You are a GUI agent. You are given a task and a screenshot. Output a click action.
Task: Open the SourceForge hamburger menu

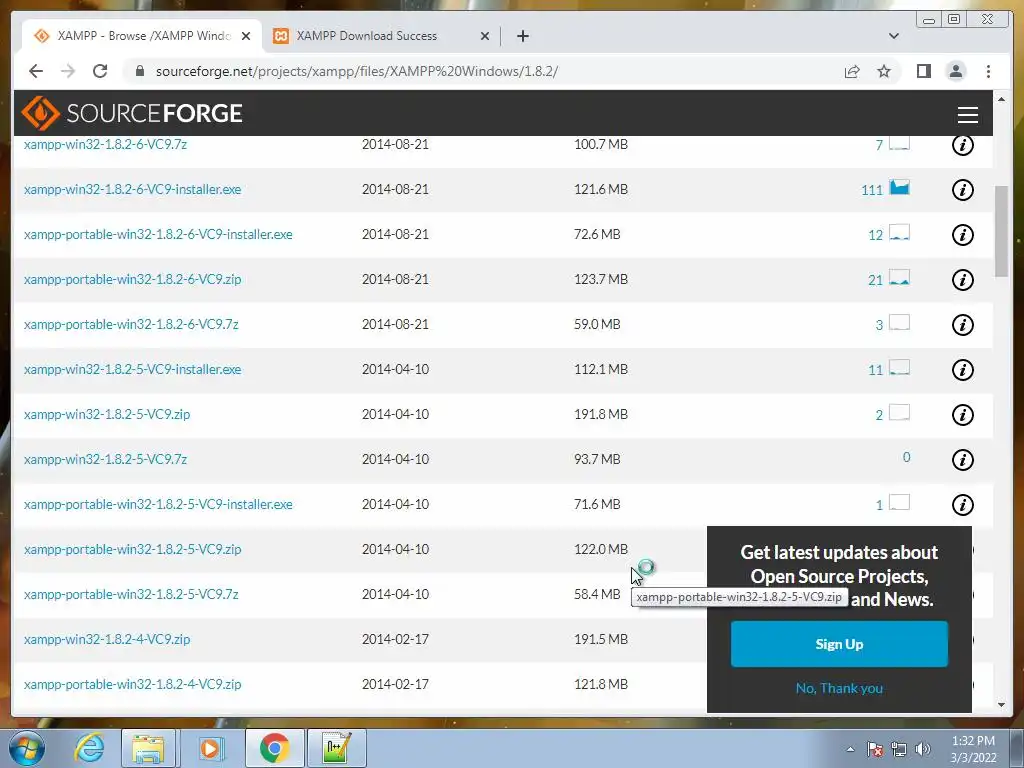click(x=967, y=114)
